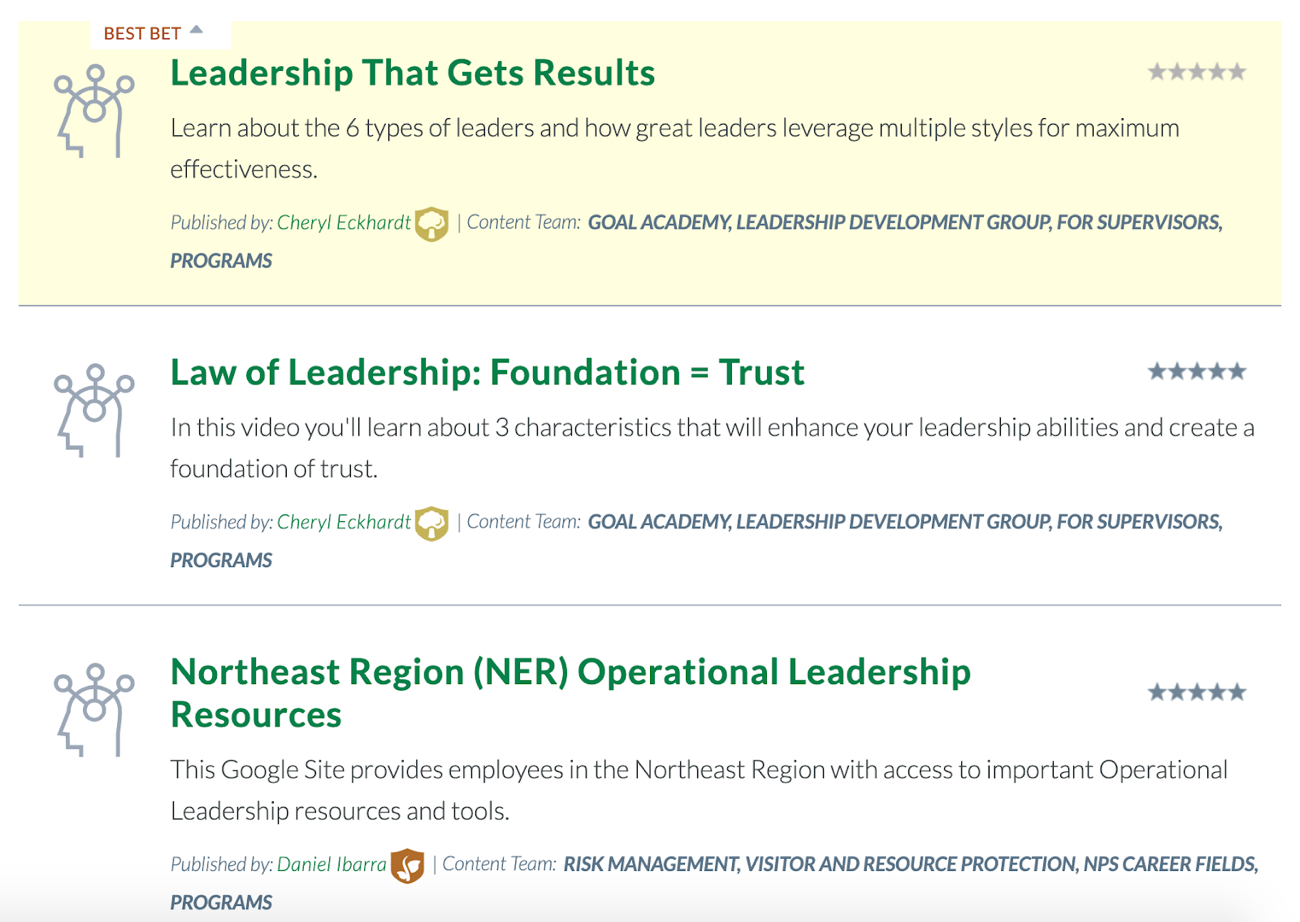
Task: Click leadership icon beside Law of Leadership
Action: coord(94,411)
